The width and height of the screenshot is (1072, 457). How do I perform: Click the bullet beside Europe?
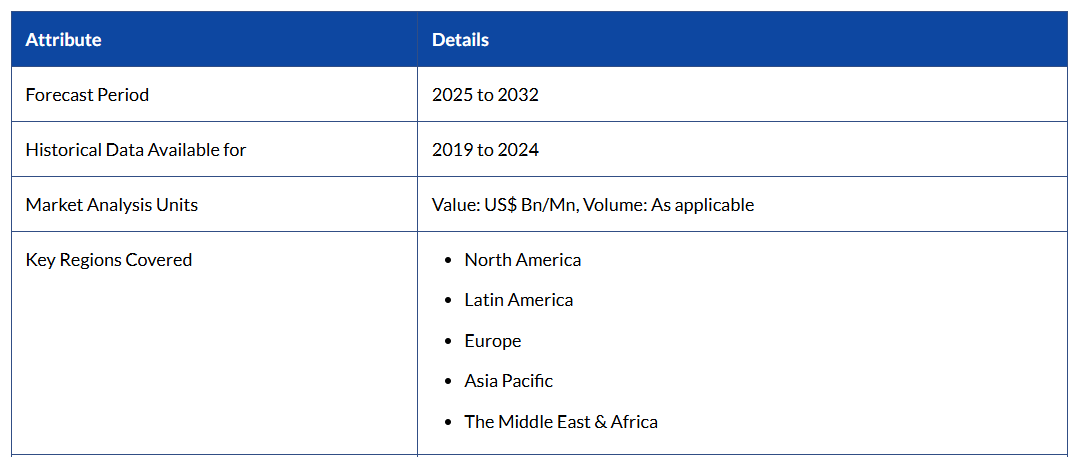[449, 342]
